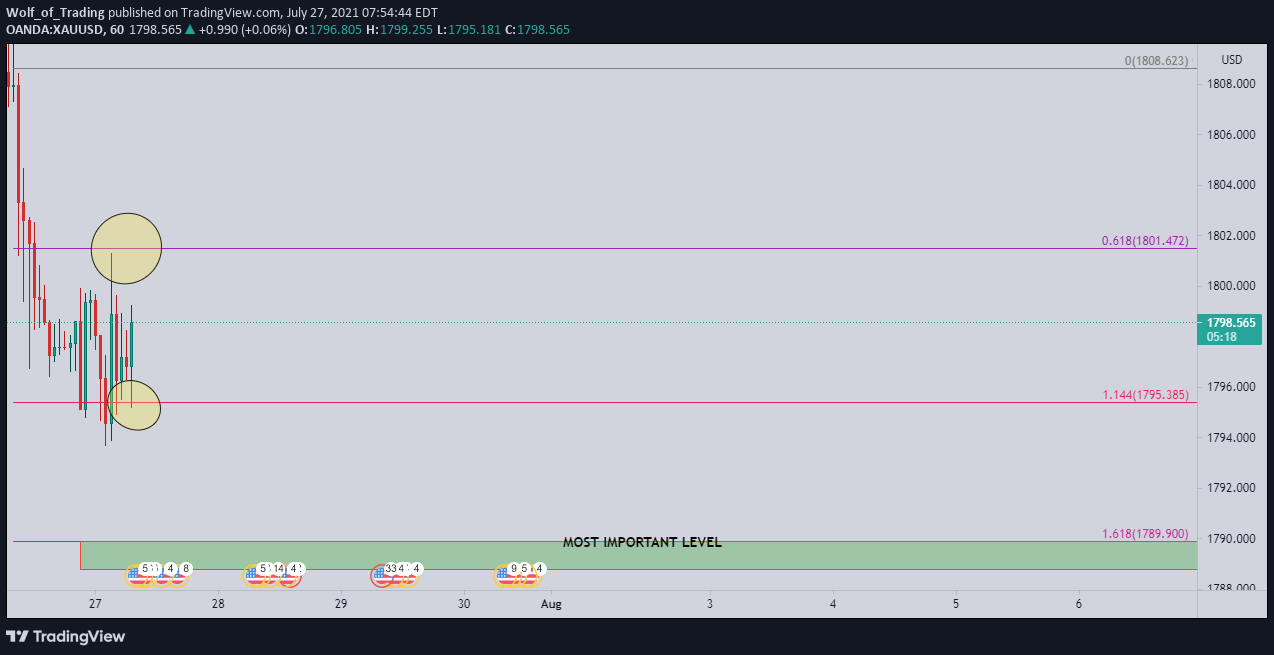
Task: Click the MOST IMPORTANT LEVEL text annotation
Action: 642,543
